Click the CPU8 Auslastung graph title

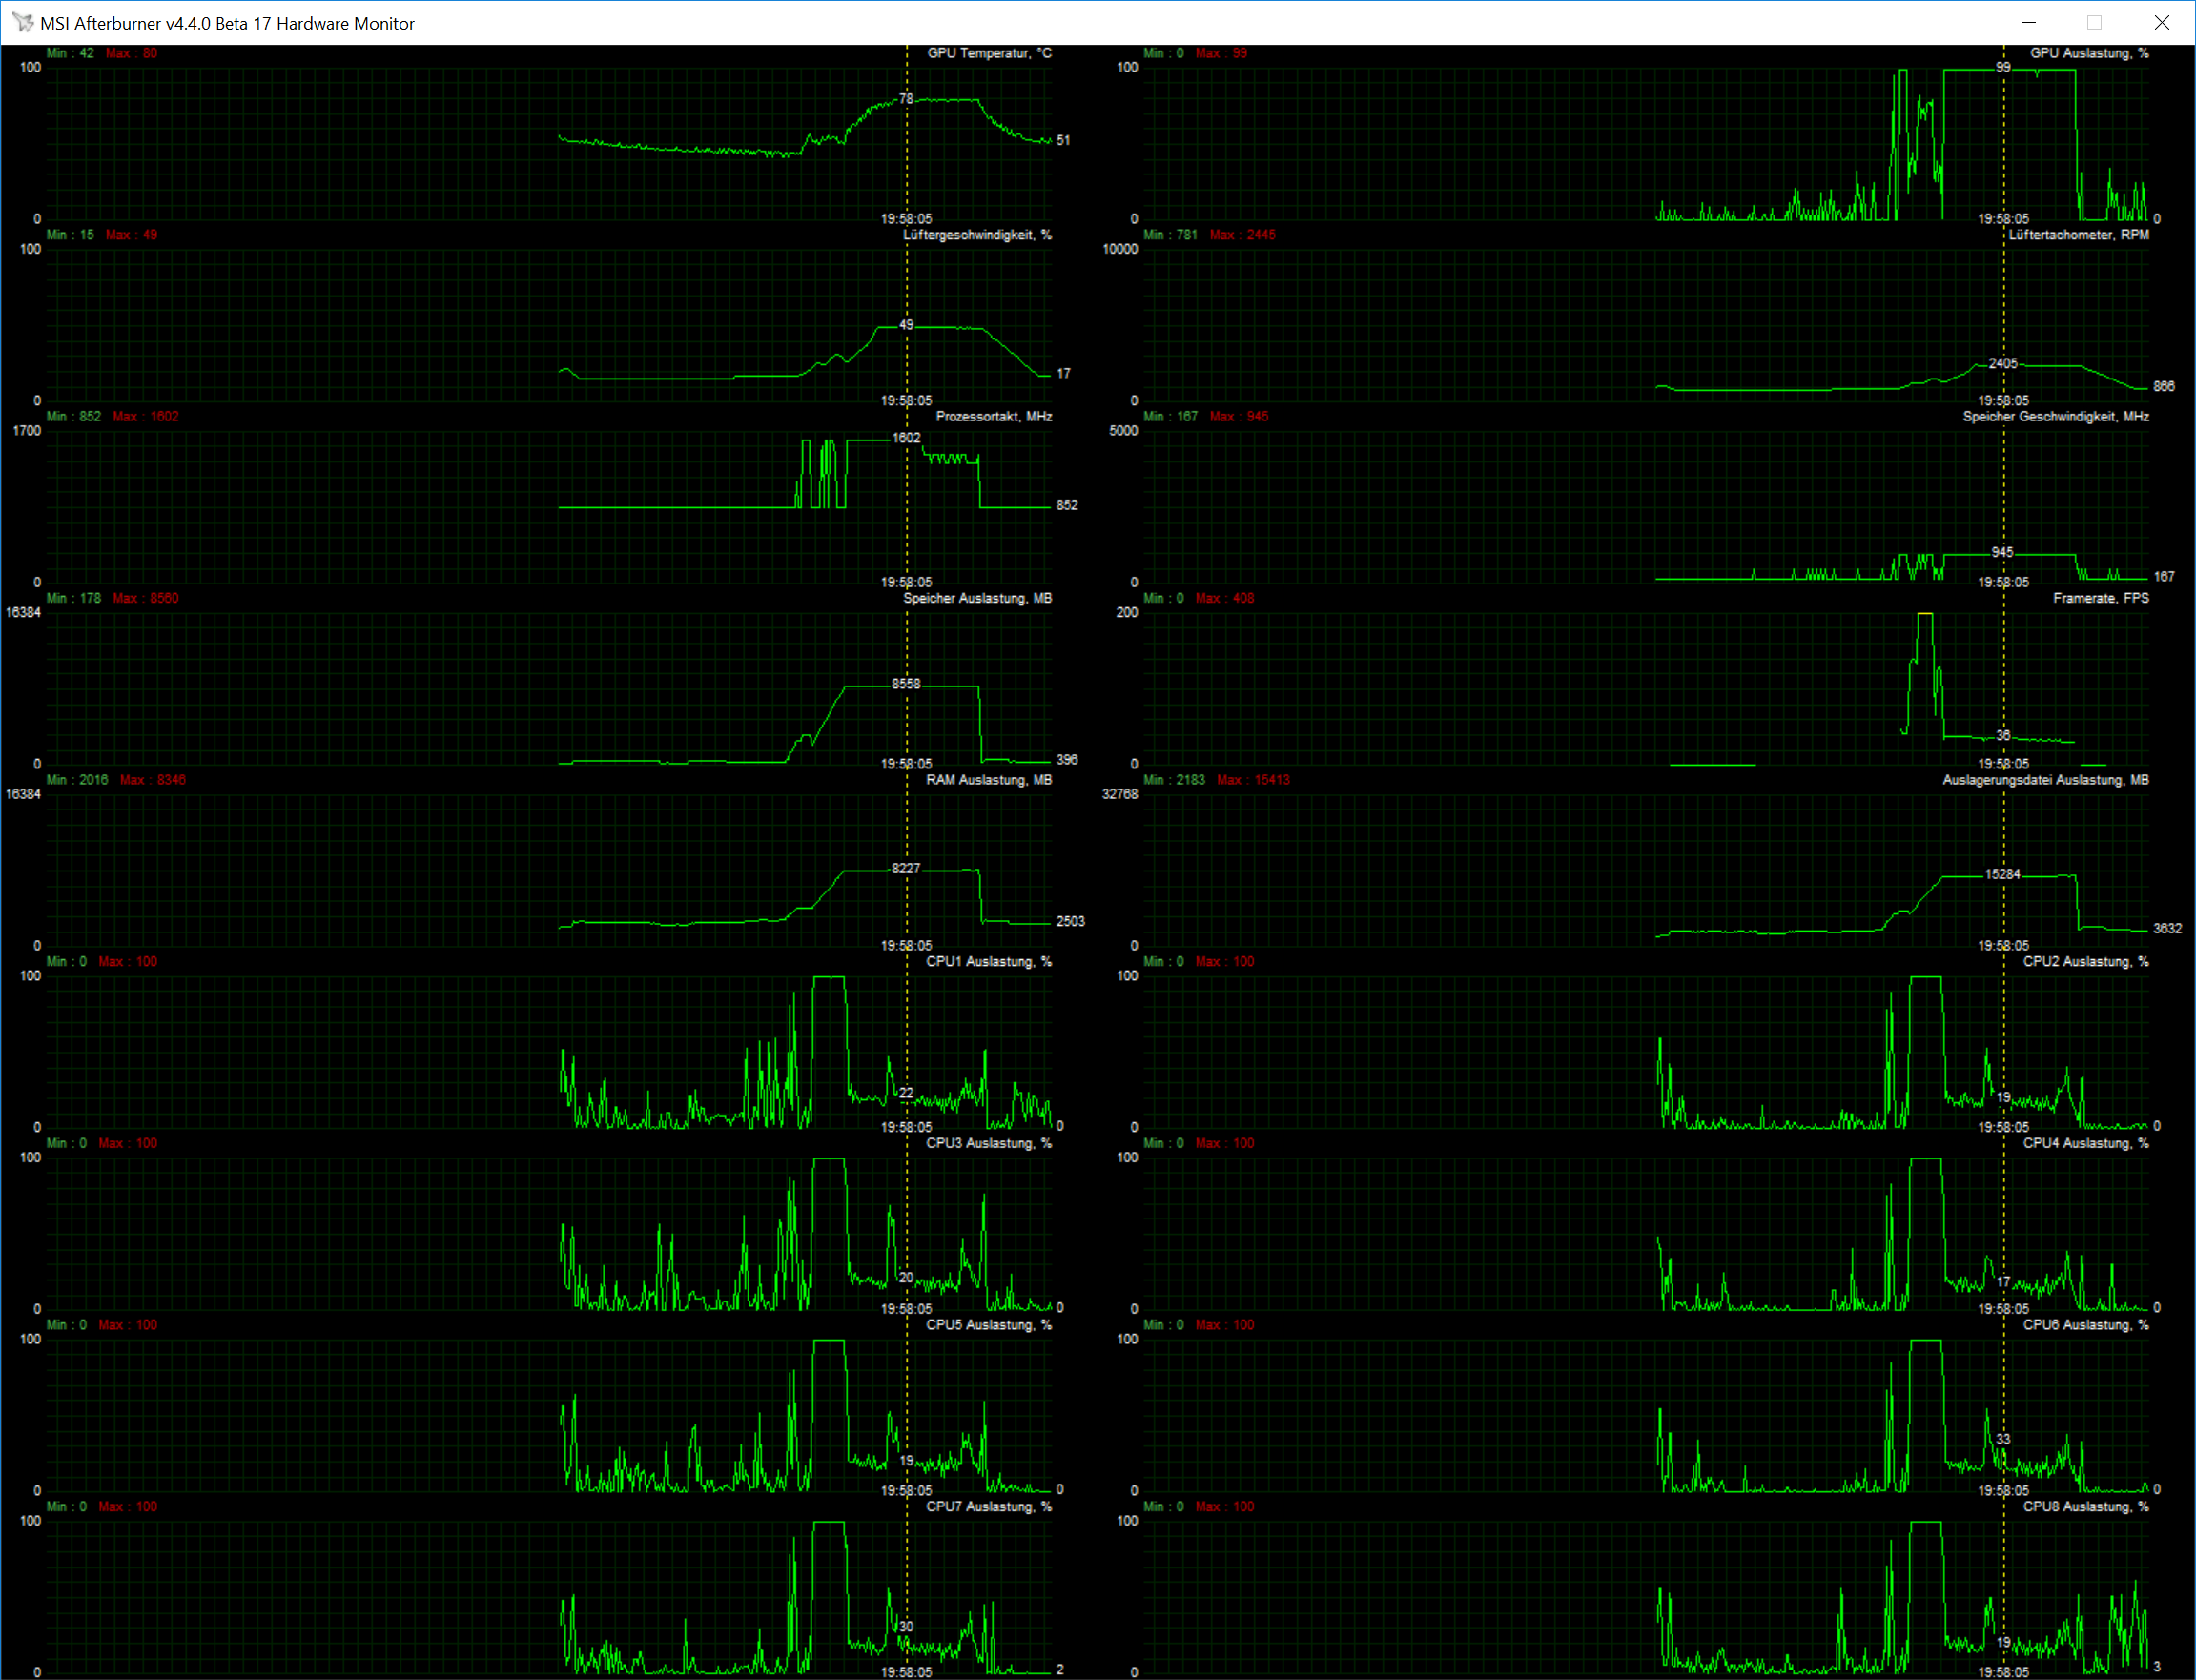(x=2085, y=1507)
